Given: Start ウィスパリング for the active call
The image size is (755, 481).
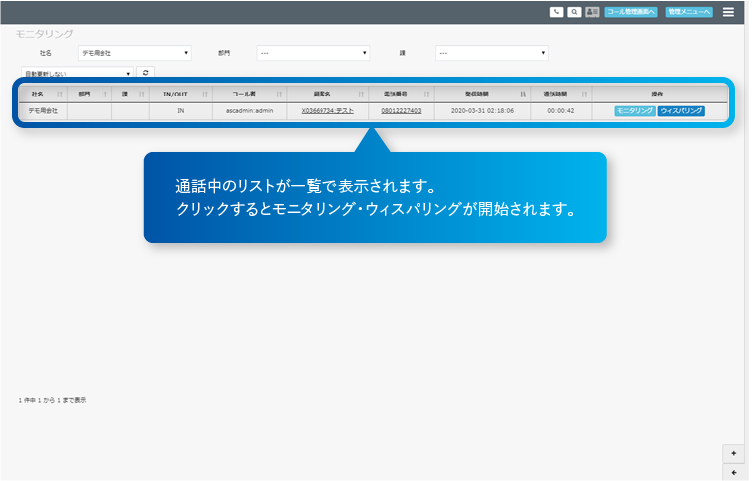Looking at the screenshot, I should pyautogui.click(x=681, y=111).
